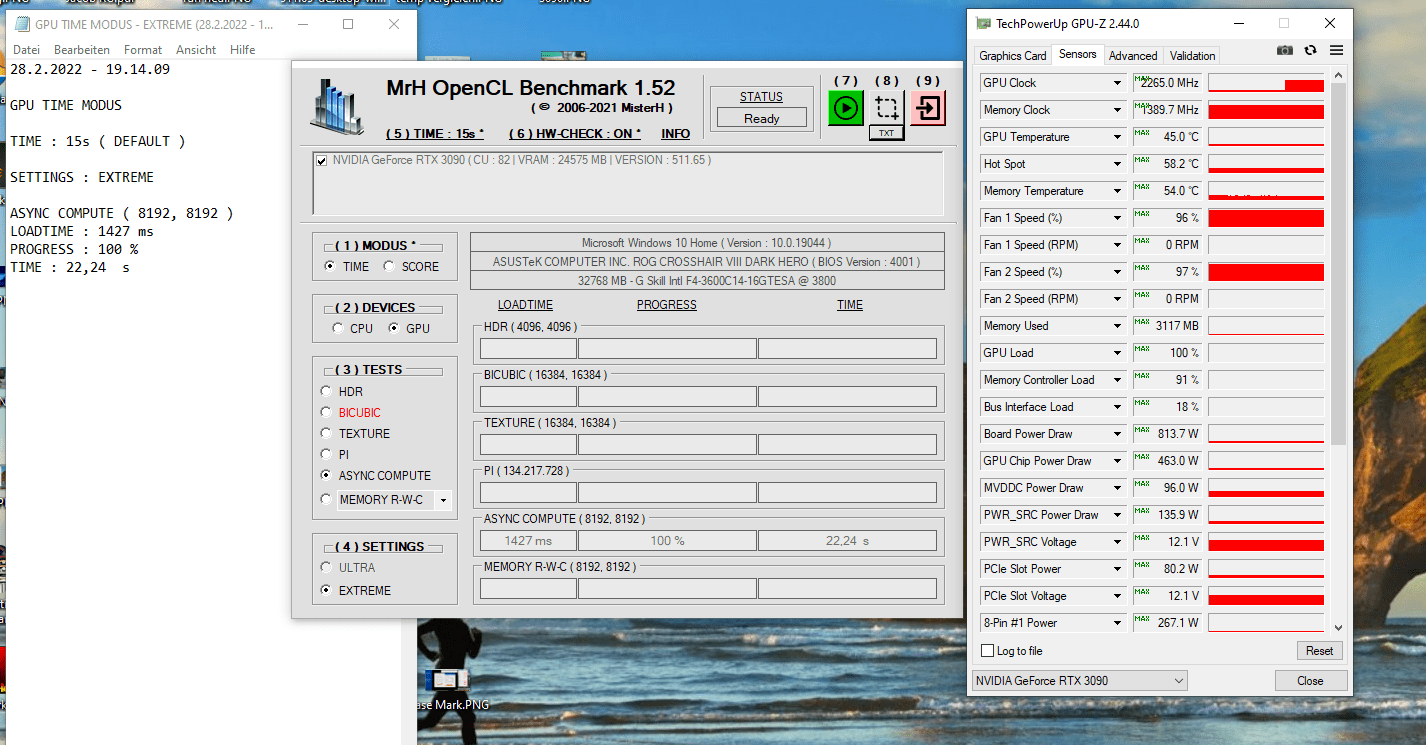1426x745 pixels.
Task: Click the GPU-Z title bar app icon
Action: [x=983, y=23]
